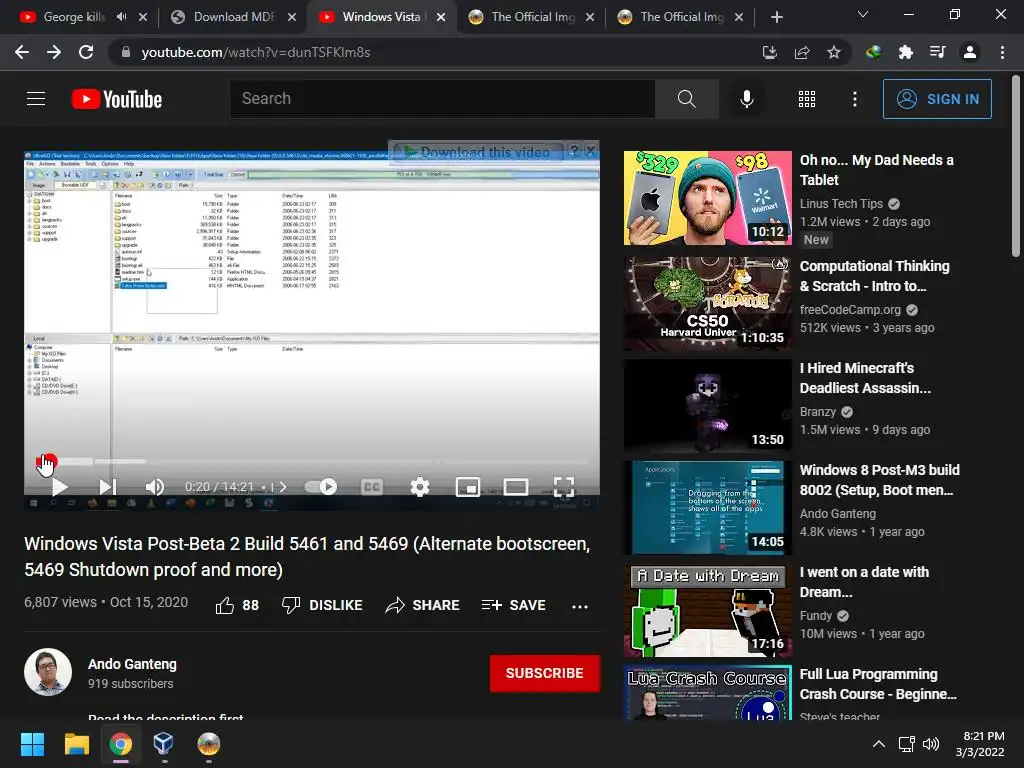Reload the current page
Viewport: 1024px width, 768px height.
[x=86, y=52]
